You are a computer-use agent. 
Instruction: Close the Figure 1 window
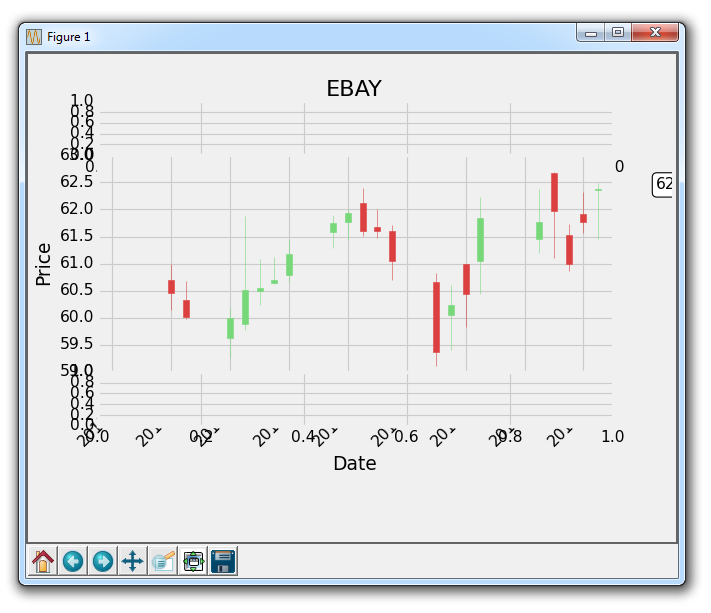pyautogui.click(x=656, y=33)
